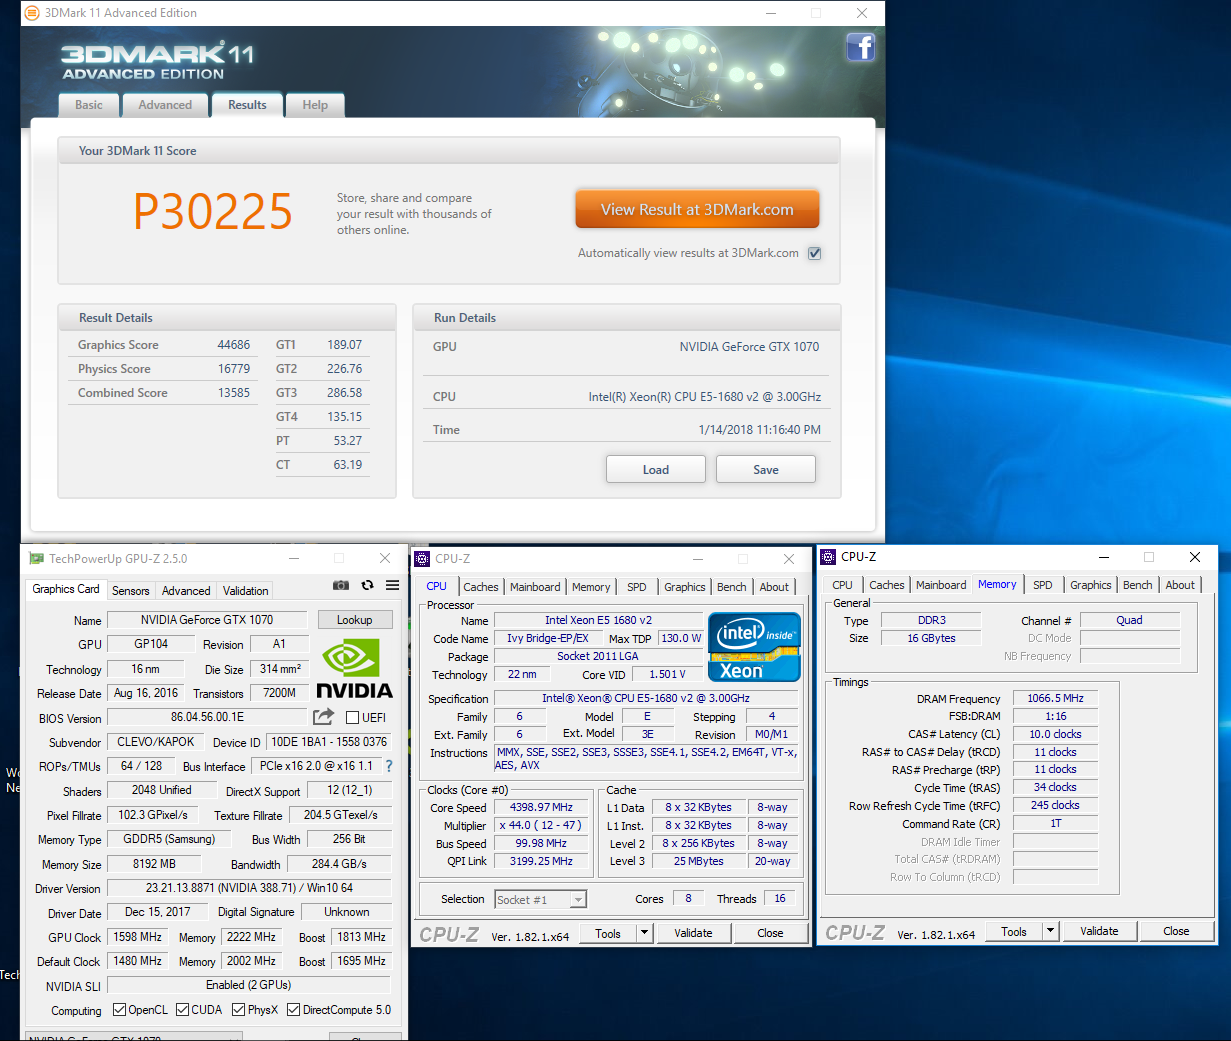This screenshot has width=1231, height=1041.
Task: Switch to the Basic tab in 3DMark
Action: (x=88, y=105)
